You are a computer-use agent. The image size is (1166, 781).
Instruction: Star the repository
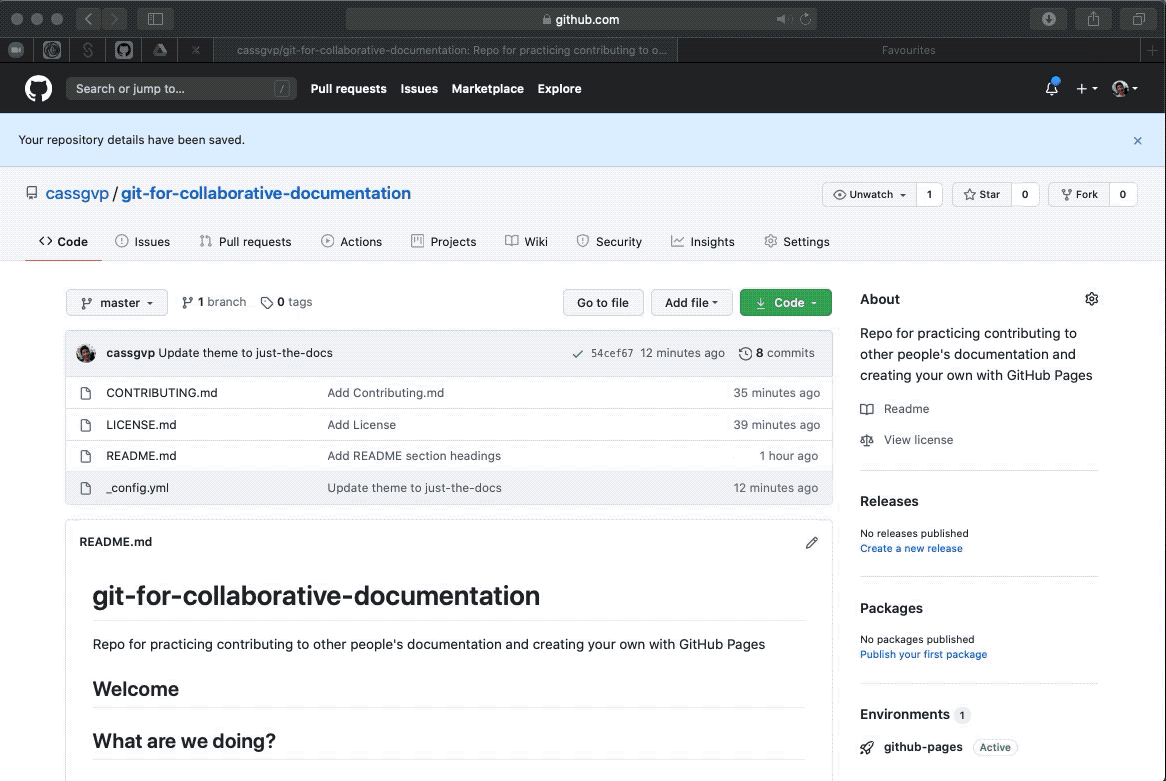(981, 195)
